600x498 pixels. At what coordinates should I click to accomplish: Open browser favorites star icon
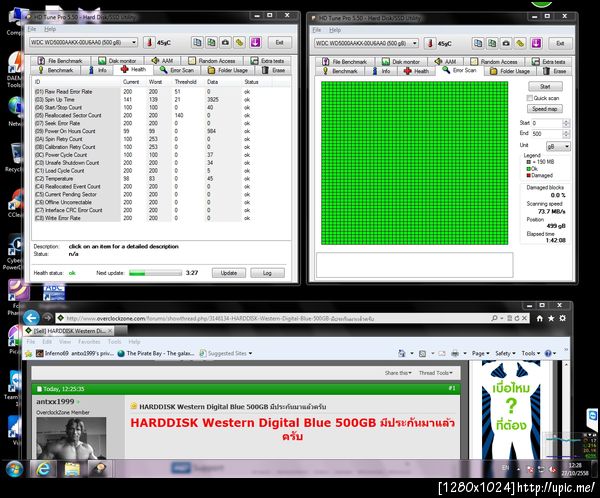coord(551,318)
